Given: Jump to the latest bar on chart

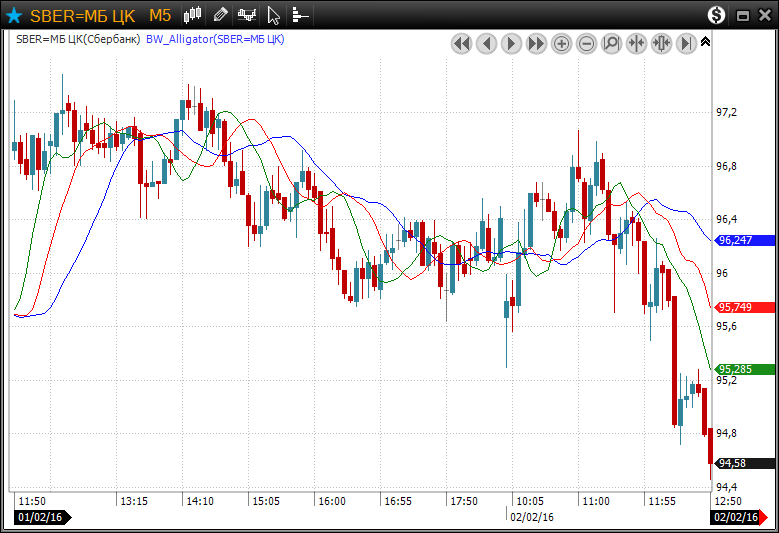Looking at the screenshot, I should click(x=686, y=43).
